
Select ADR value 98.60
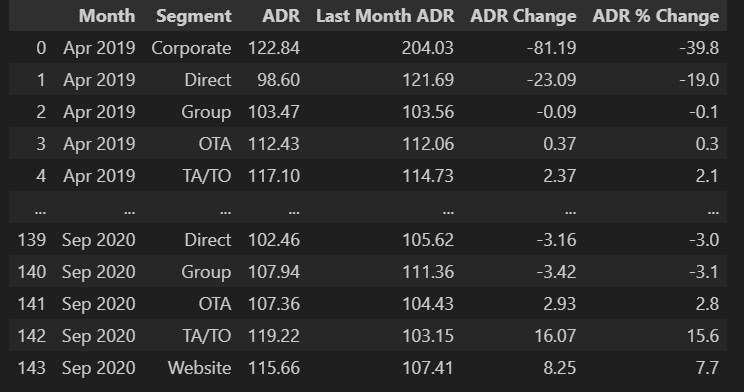279,80
